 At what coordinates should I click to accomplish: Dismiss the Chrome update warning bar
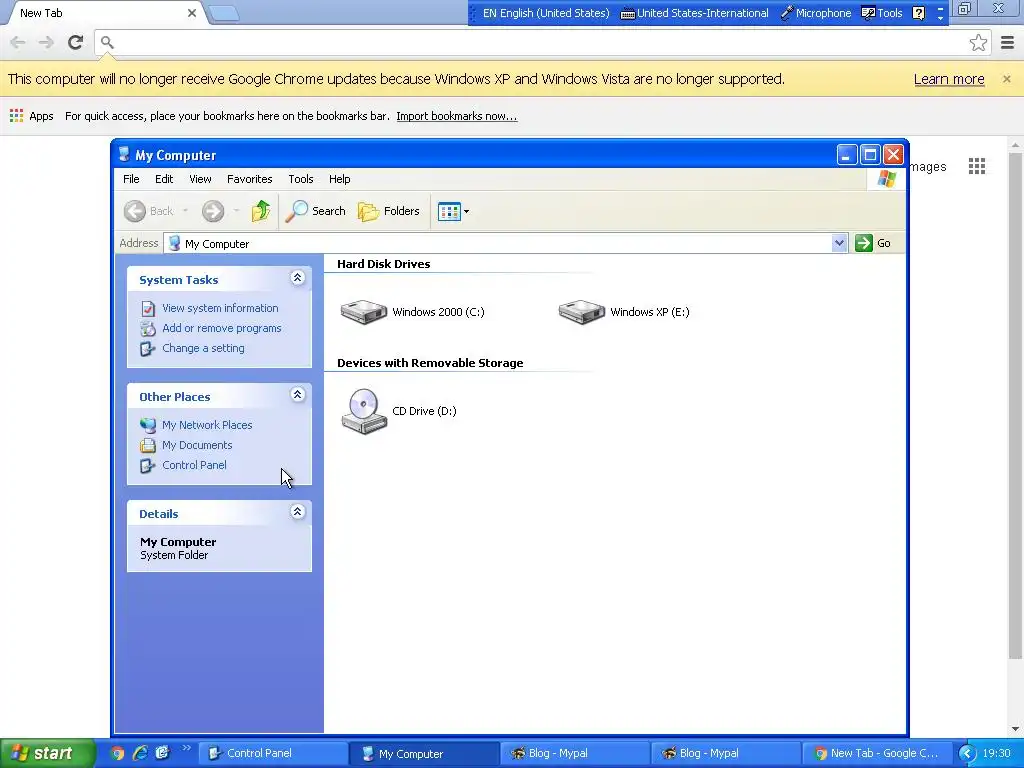(1006, 79)
